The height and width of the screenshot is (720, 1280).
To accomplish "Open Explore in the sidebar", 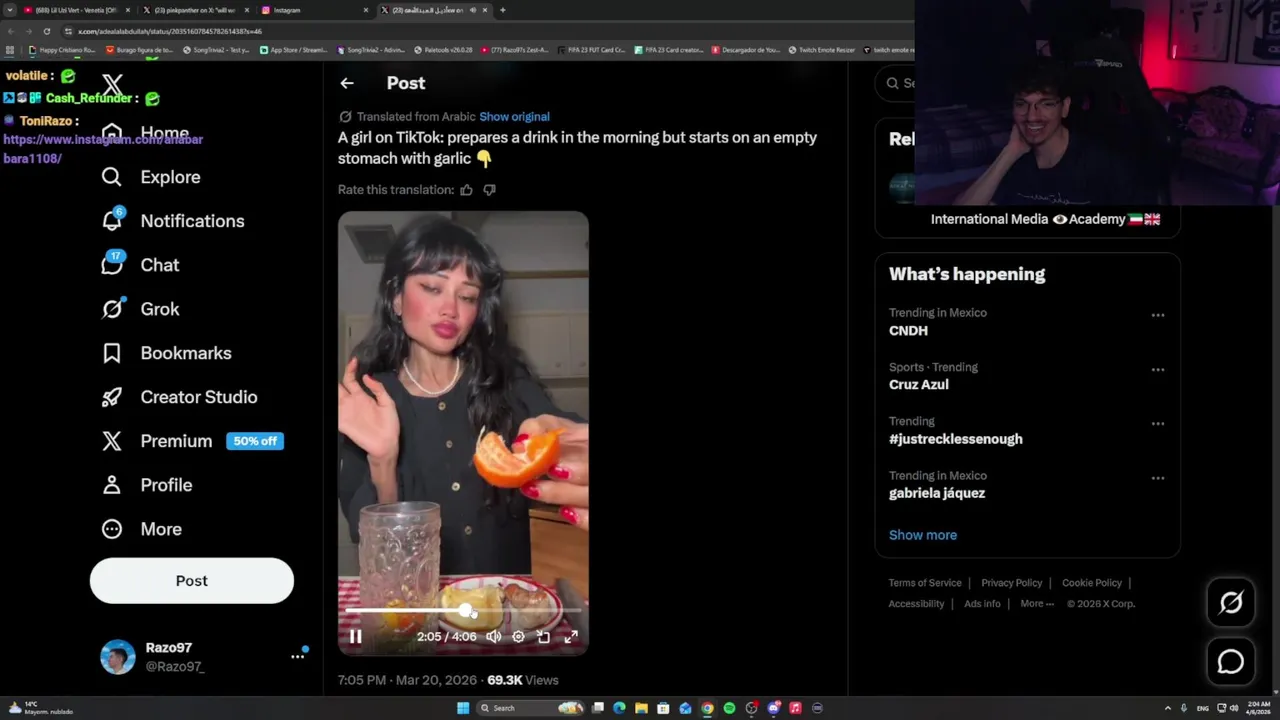I will click(151, 177).
